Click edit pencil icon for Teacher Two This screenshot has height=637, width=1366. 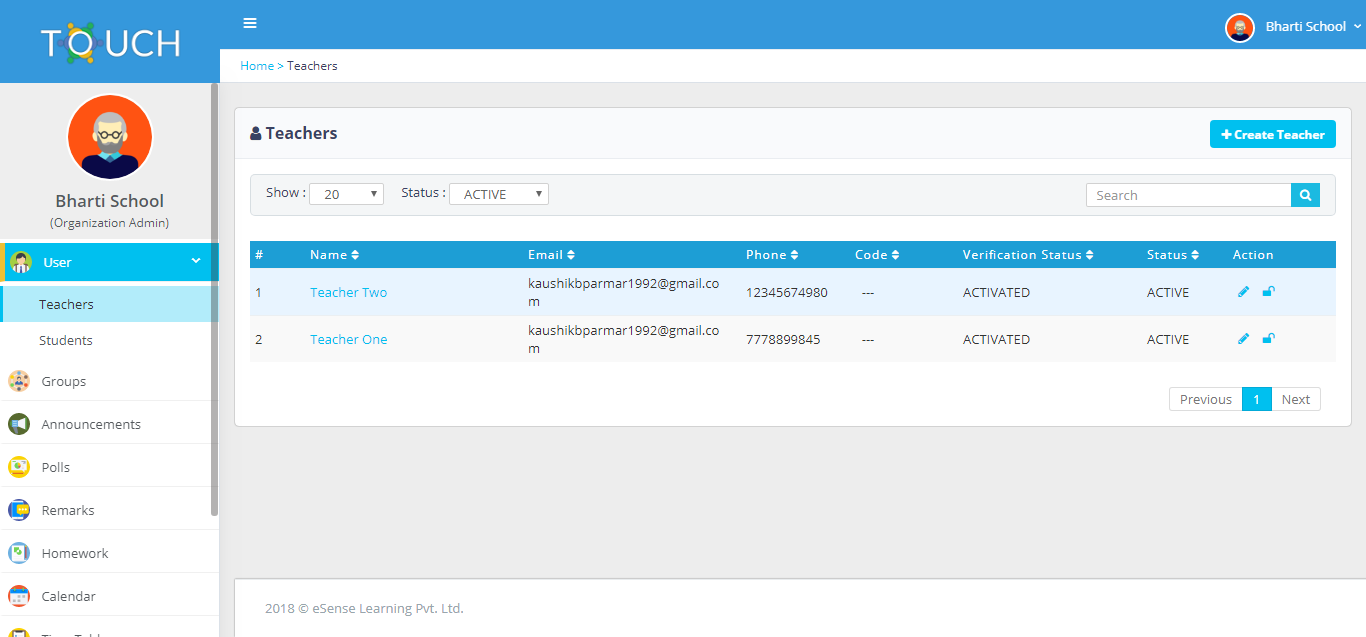(1243, 292)
